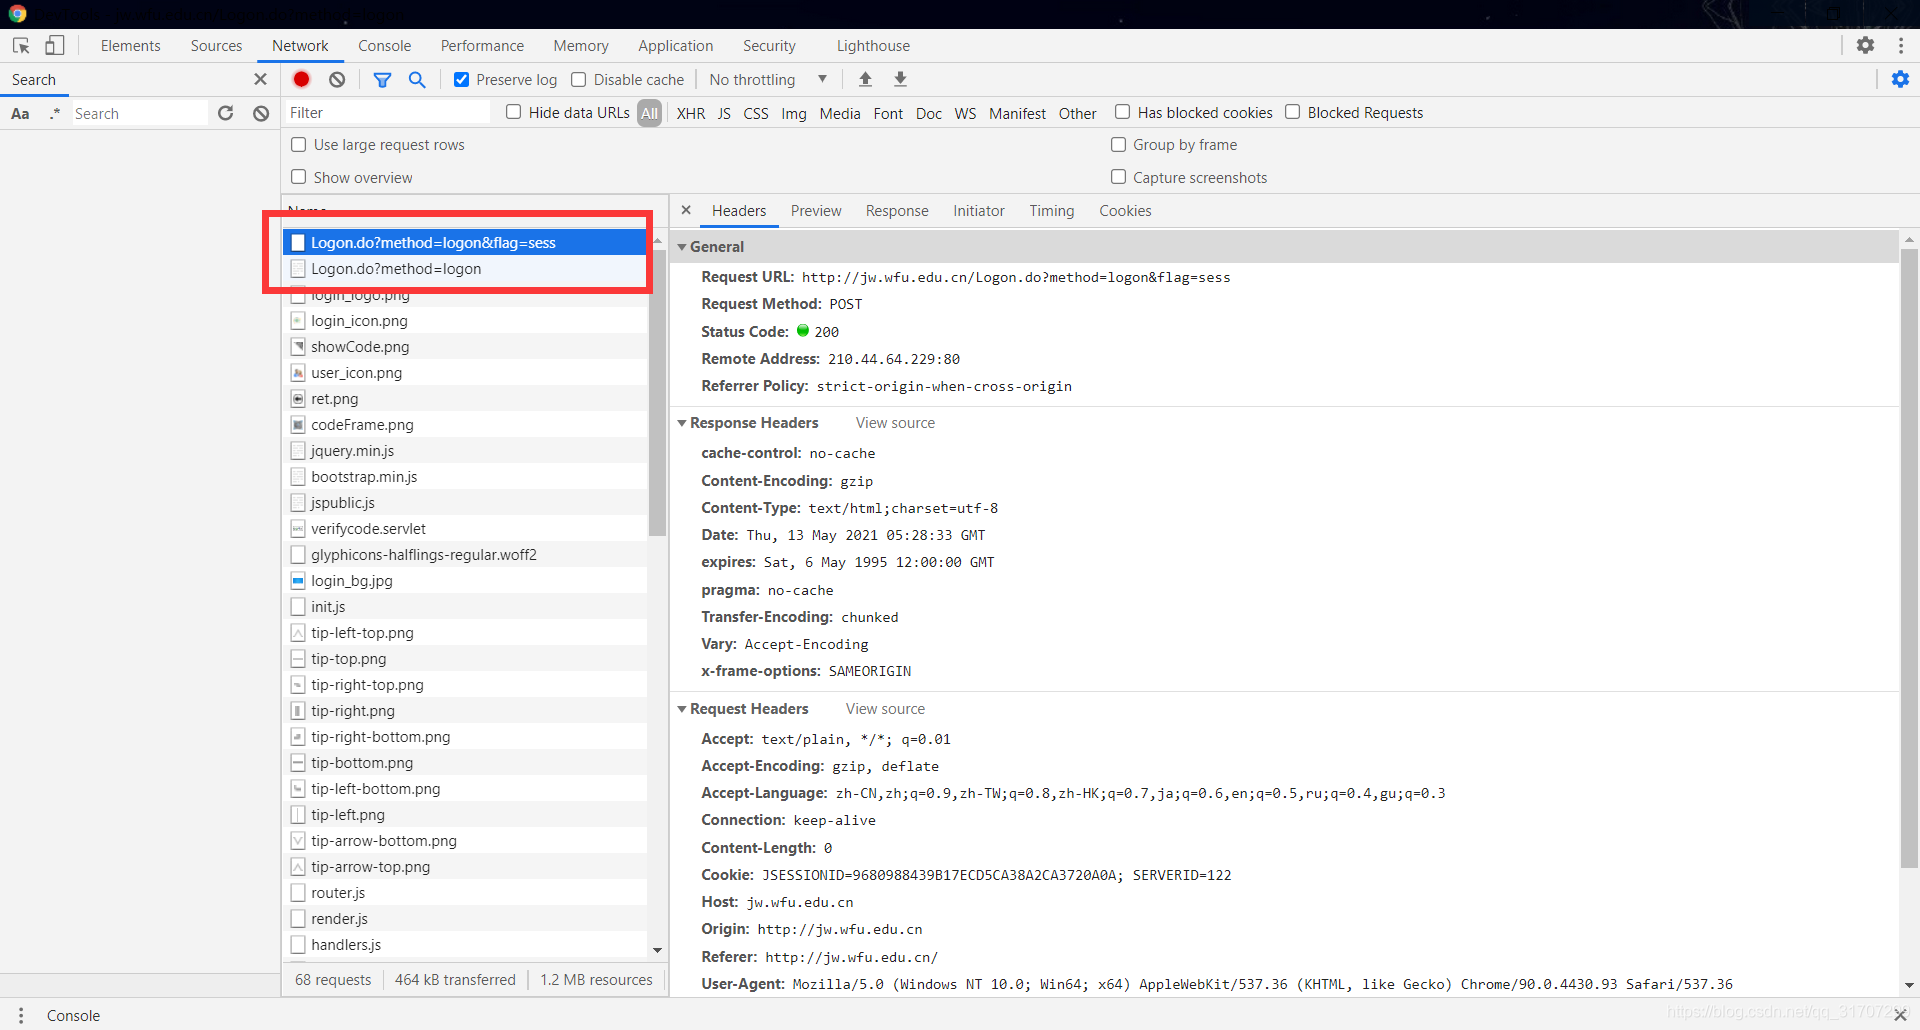Select the All request type filter
This screenshot has height=1030, width=1920.
click(x=650, y=113)
